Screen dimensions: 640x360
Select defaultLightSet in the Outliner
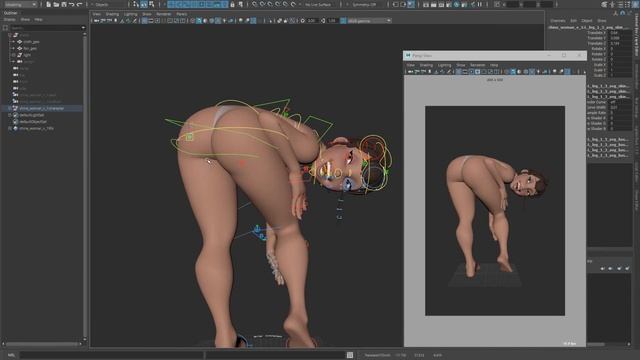(32, 115)
